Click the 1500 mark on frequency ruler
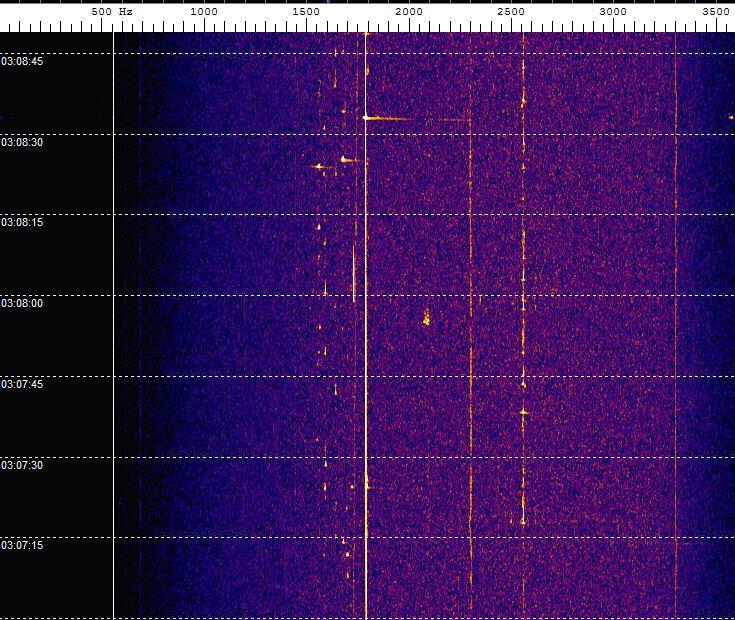 pyautogui.click(x=306, y=12)
